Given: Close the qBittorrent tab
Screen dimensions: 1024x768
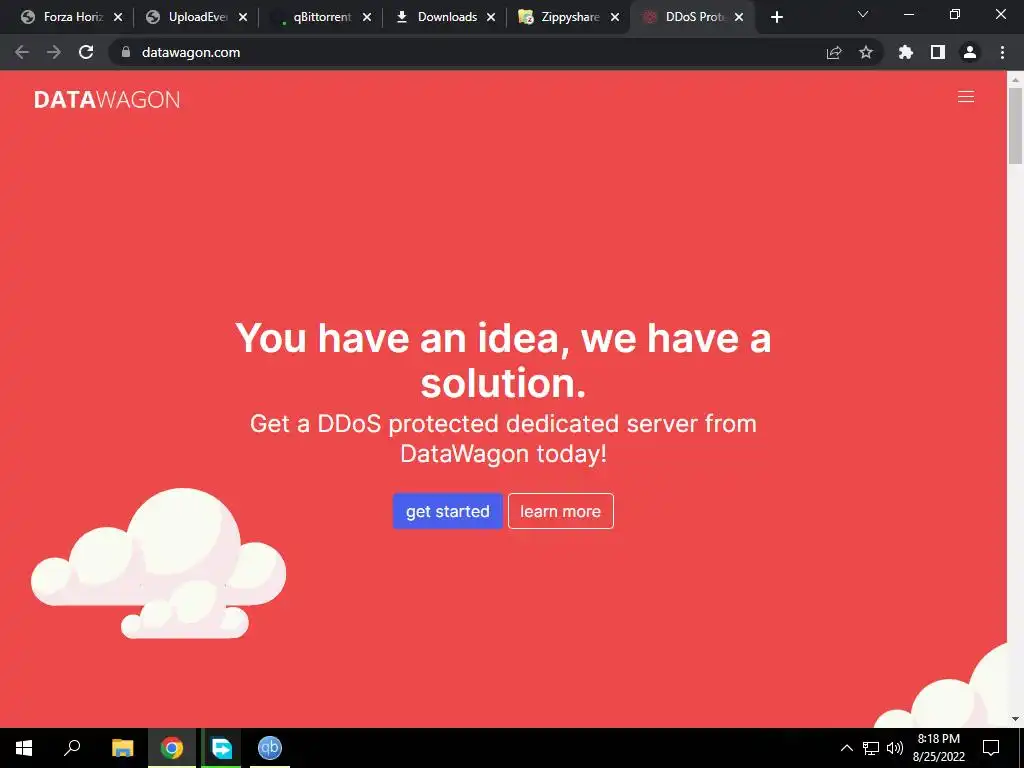Looking at the screenshot, I should coord(367,18).
